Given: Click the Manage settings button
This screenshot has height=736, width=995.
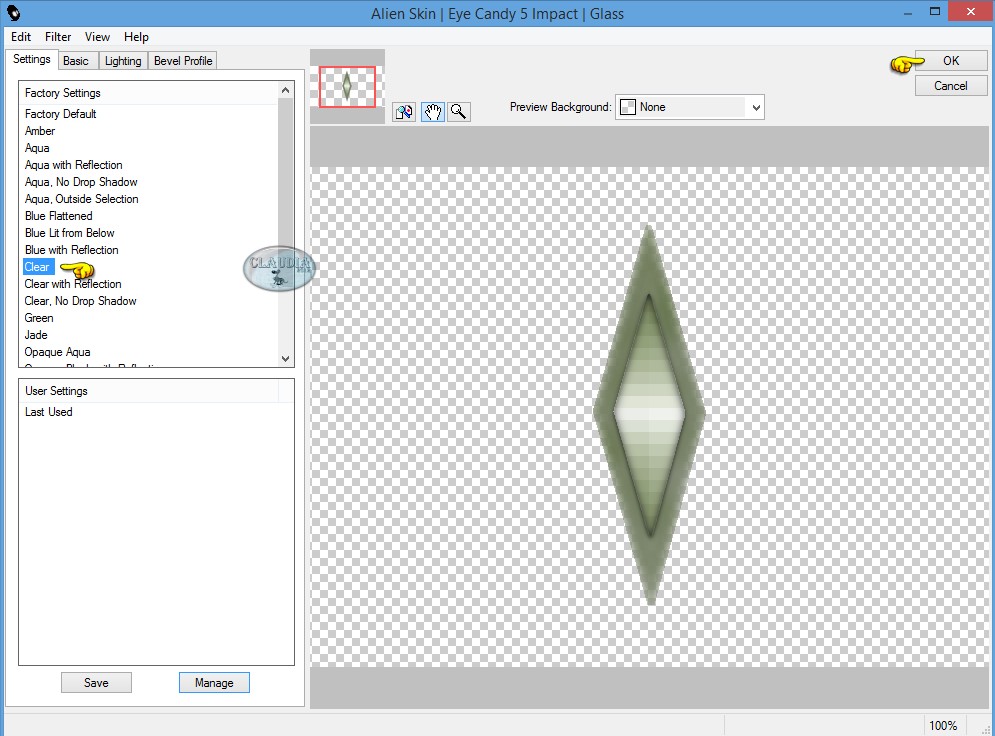Looking at the screenshot, I should coord(214,683).
